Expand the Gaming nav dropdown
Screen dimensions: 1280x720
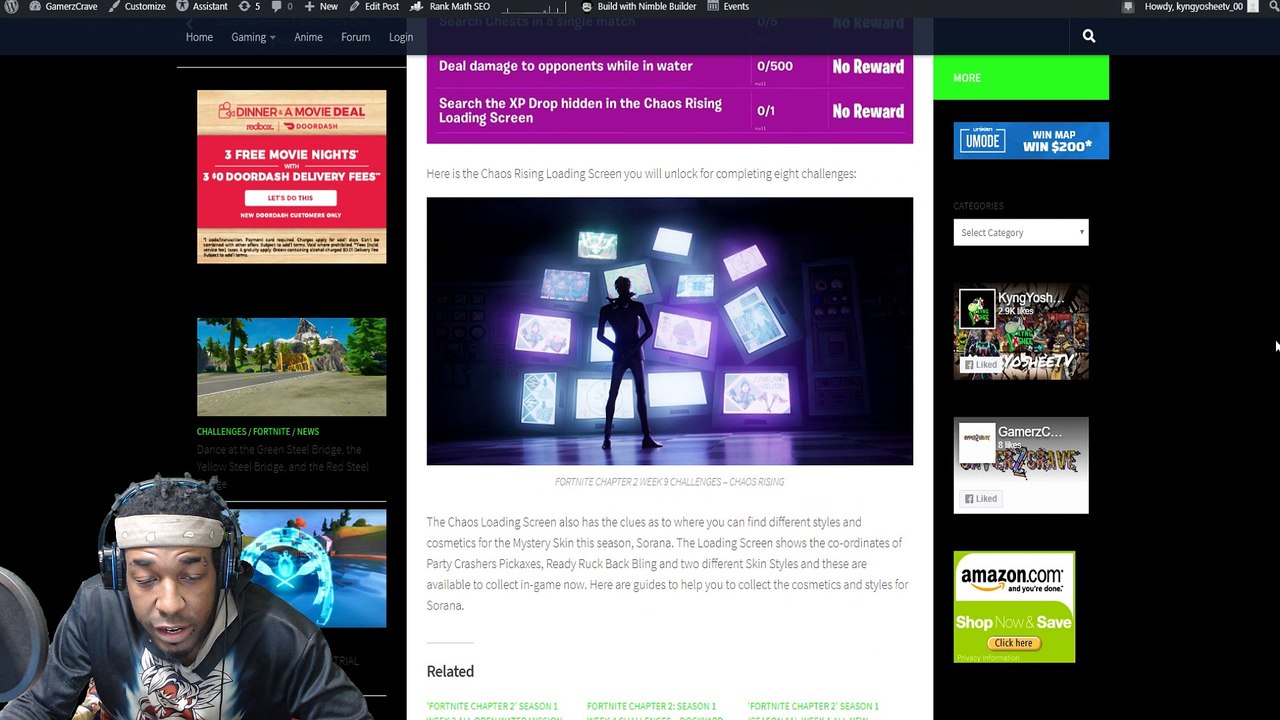pos(253,37)
